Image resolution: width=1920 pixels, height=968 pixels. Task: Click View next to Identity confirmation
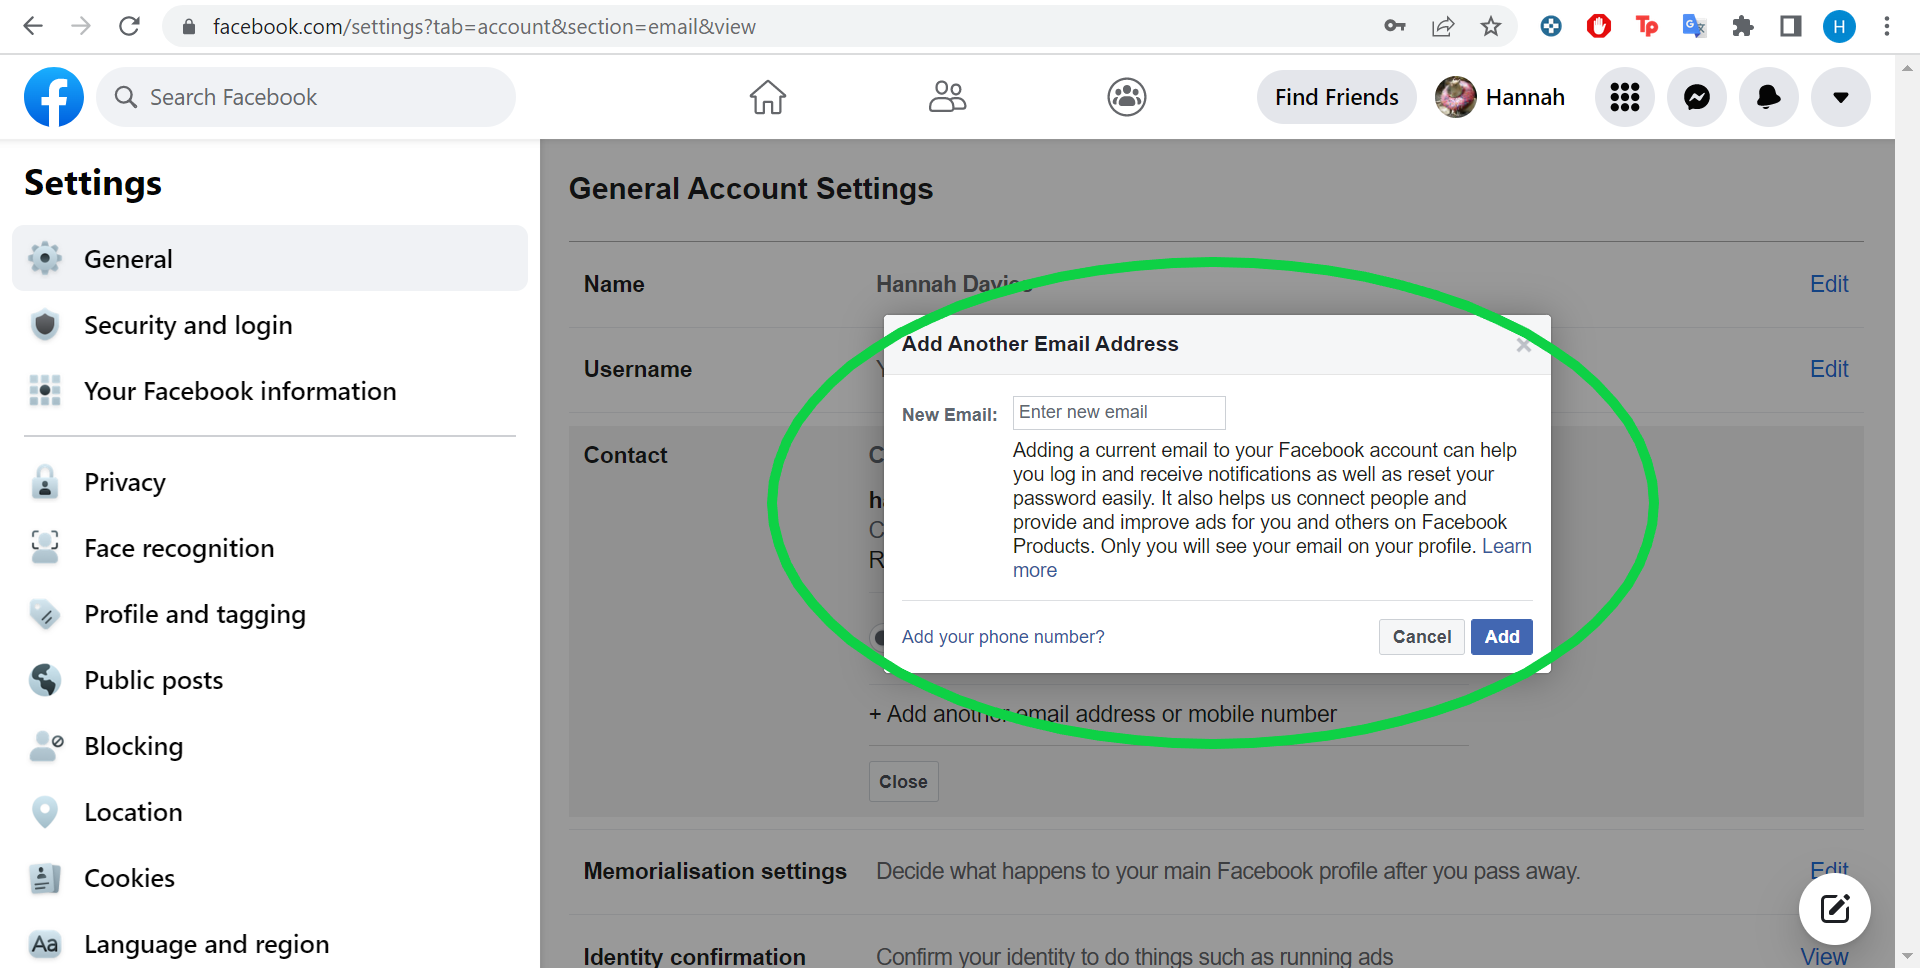pyautogui.click(x=1824, y=956)
